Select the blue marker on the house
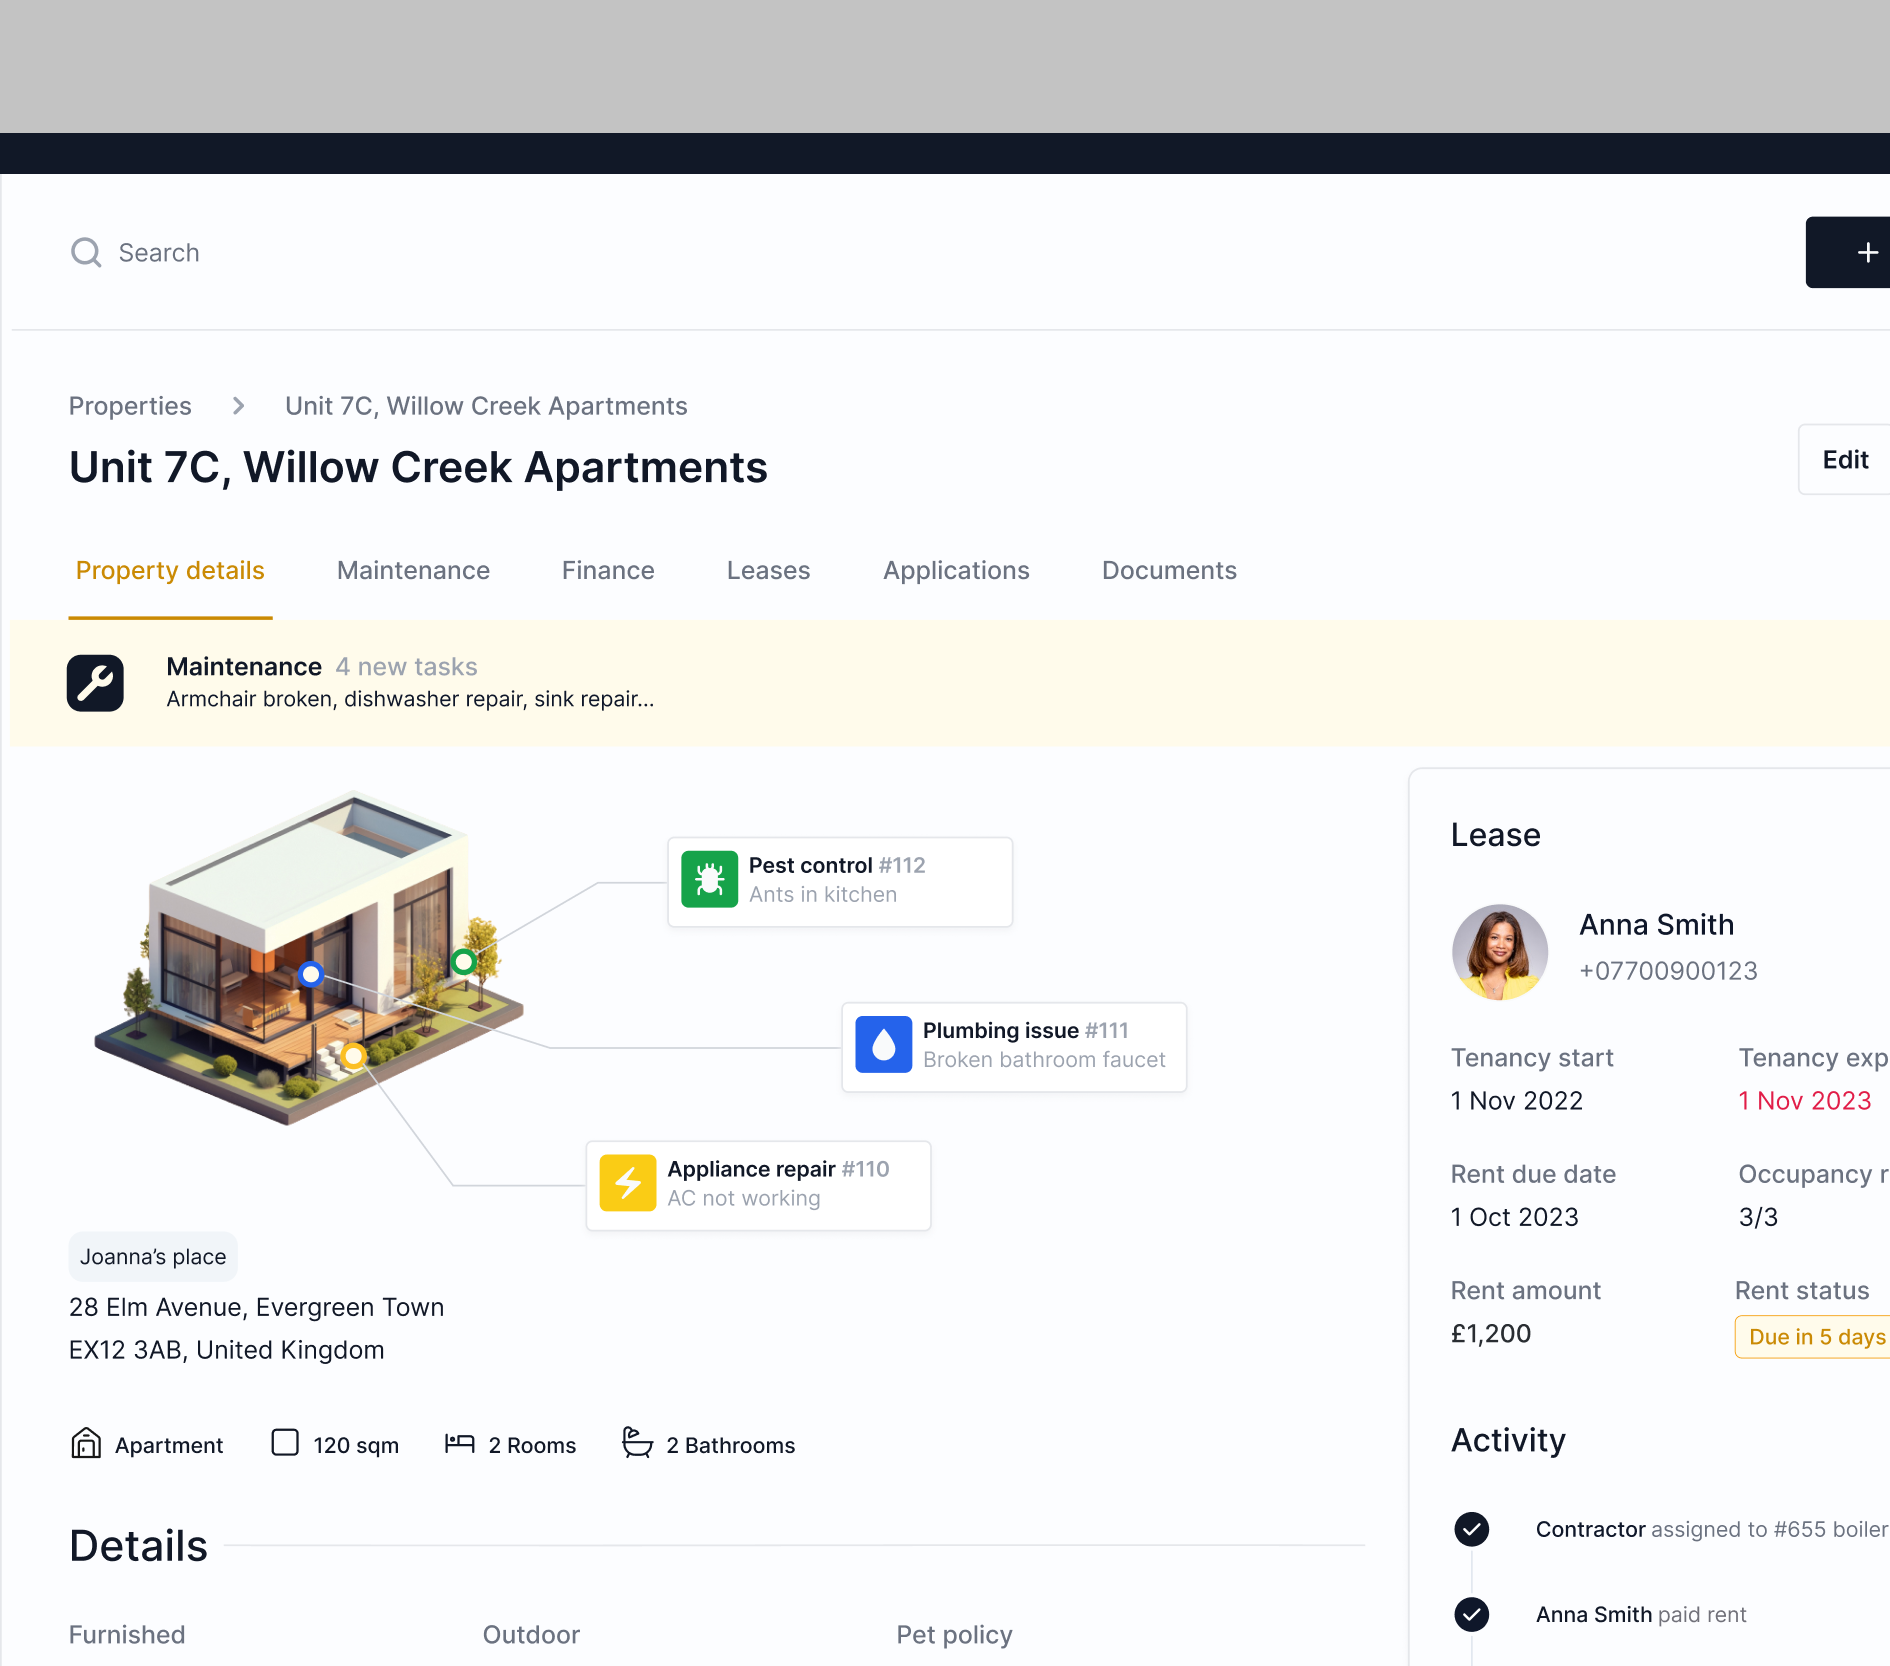Image resolution: width=1890 pixels, height=1666 pixels. (311, 974)
